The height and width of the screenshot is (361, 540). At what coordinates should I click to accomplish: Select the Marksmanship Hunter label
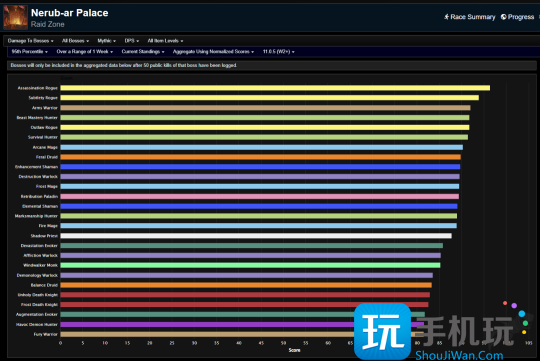[x=36, y=216]
